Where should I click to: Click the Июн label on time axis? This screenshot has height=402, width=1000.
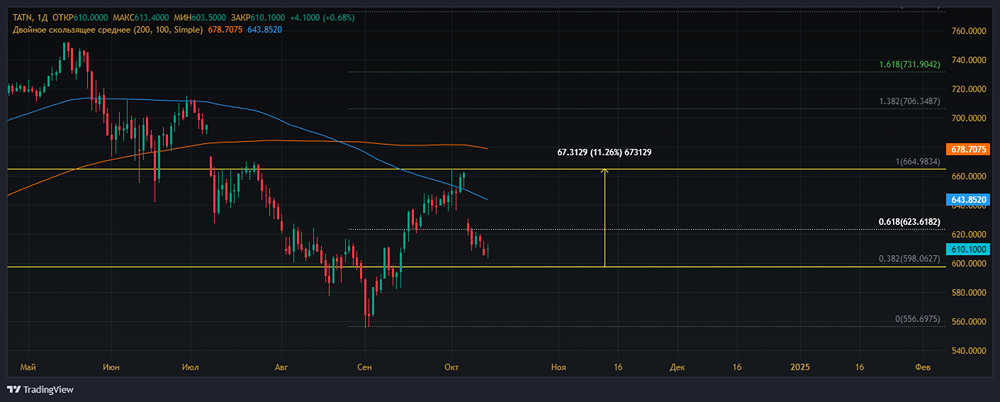(111, 368)
